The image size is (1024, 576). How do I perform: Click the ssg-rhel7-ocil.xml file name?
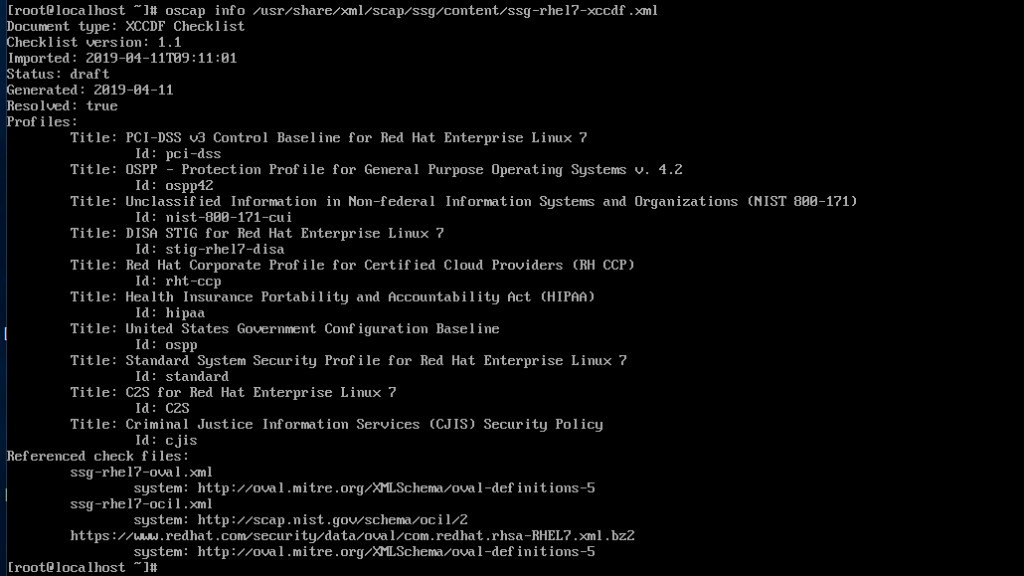(141, 504)
